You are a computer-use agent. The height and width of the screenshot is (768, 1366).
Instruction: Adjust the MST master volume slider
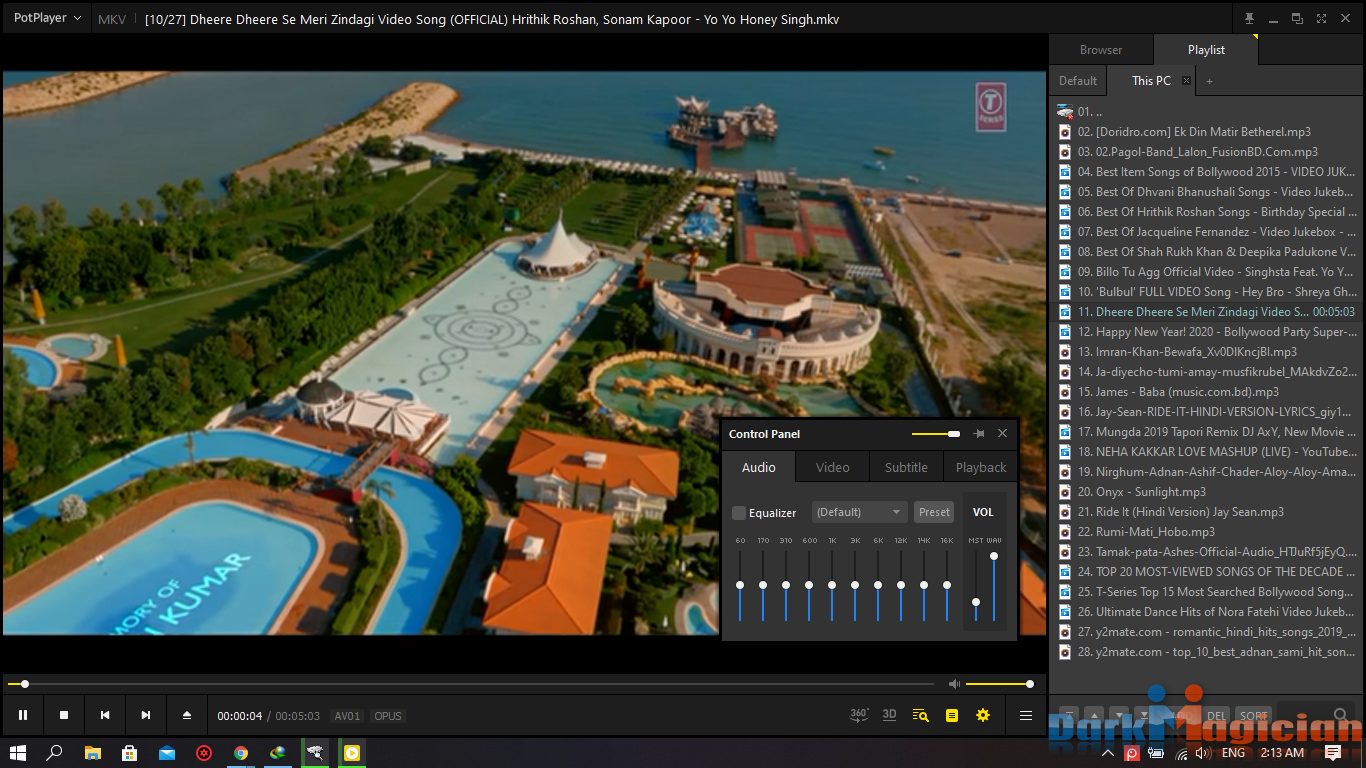(x=976, y=586)
